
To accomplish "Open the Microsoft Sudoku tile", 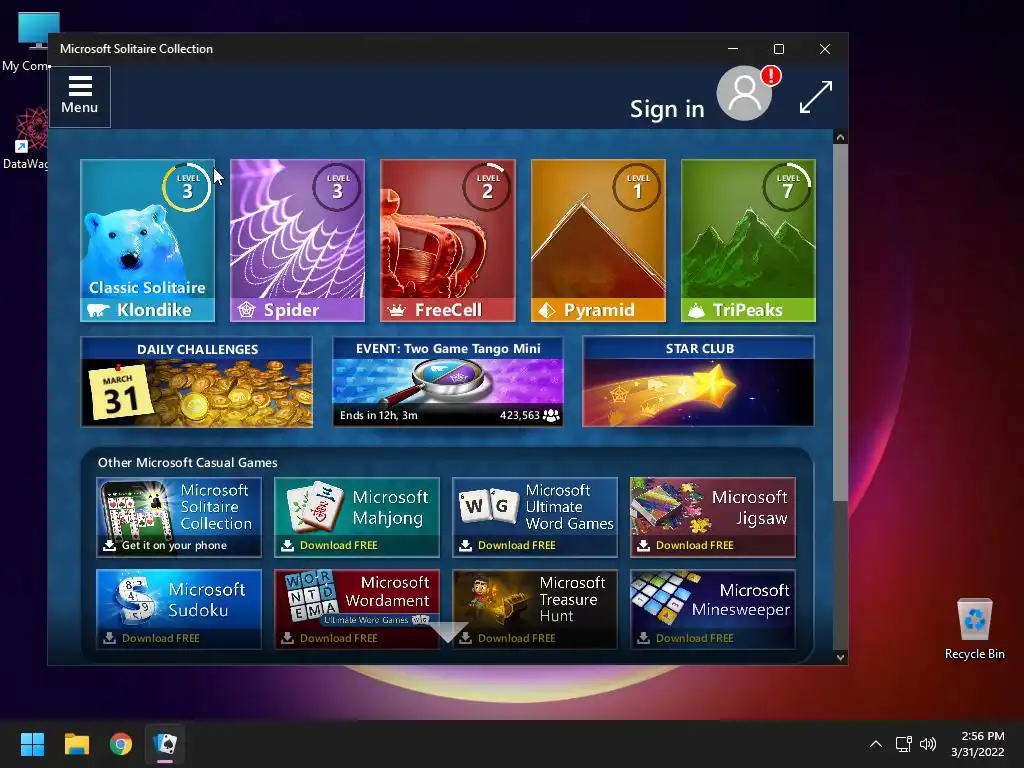I will pyautogui.click(x=179, y=609).
